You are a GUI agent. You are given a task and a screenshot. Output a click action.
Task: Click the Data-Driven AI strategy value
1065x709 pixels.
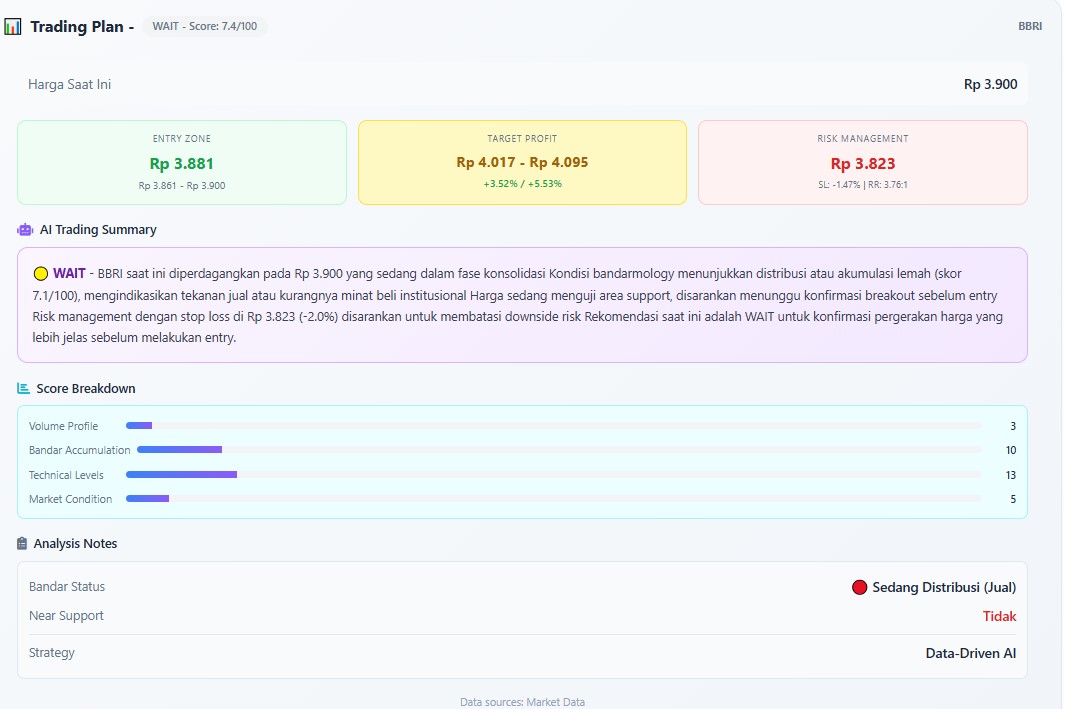click(x=970, y=653)
